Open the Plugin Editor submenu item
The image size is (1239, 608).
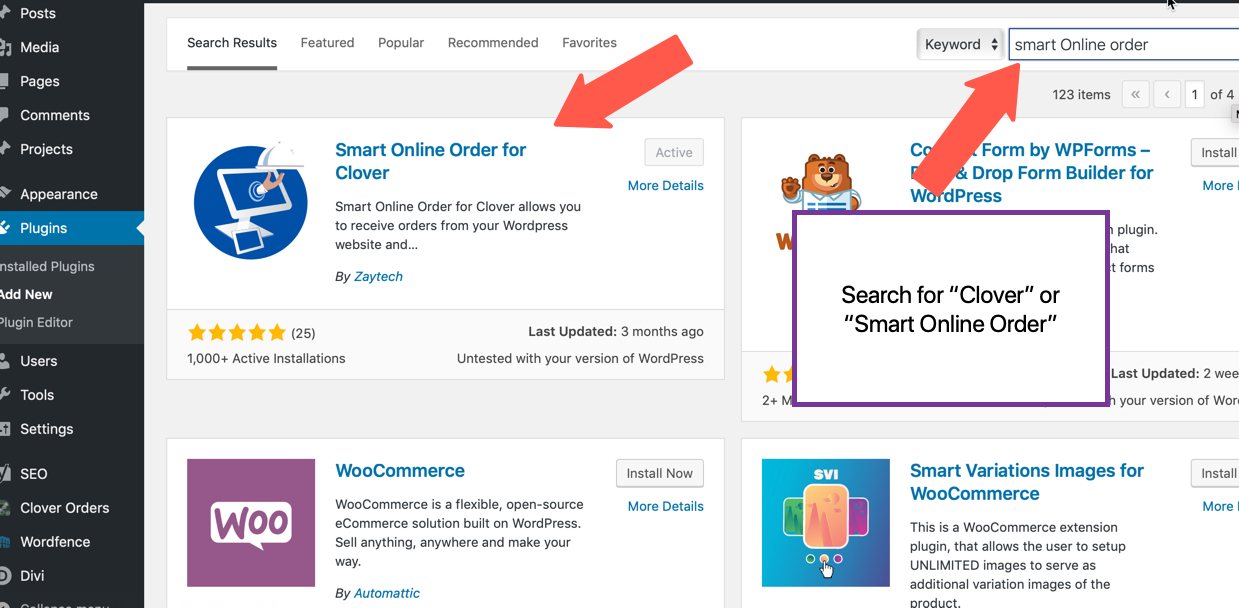pyautogui.click(x=36, y=322)
